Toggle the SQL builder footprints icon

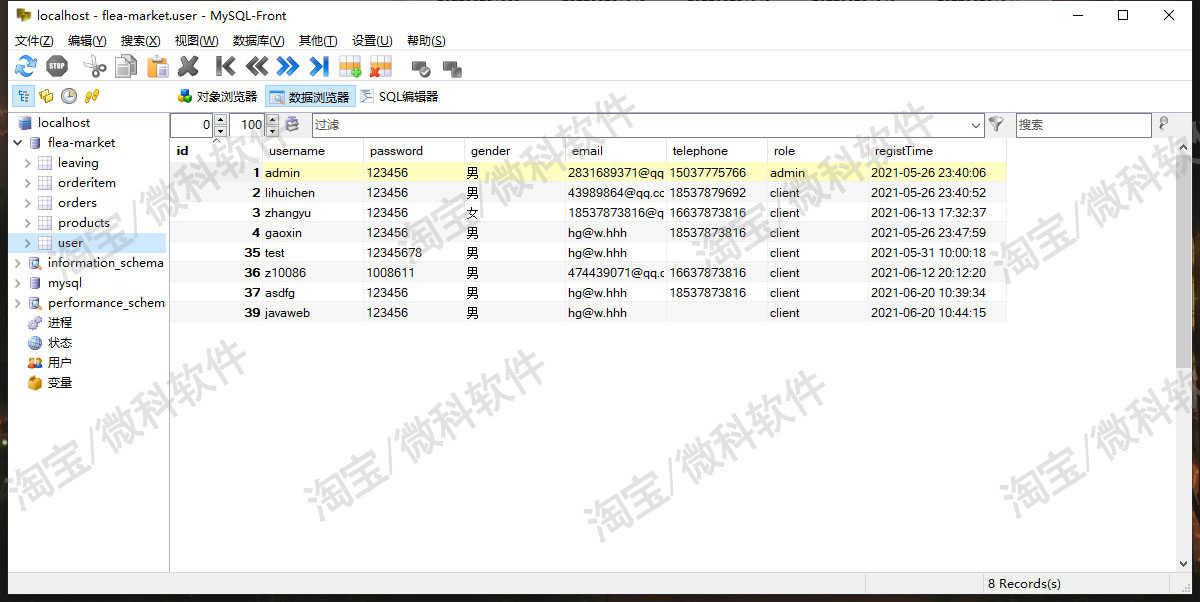(92, 96)
